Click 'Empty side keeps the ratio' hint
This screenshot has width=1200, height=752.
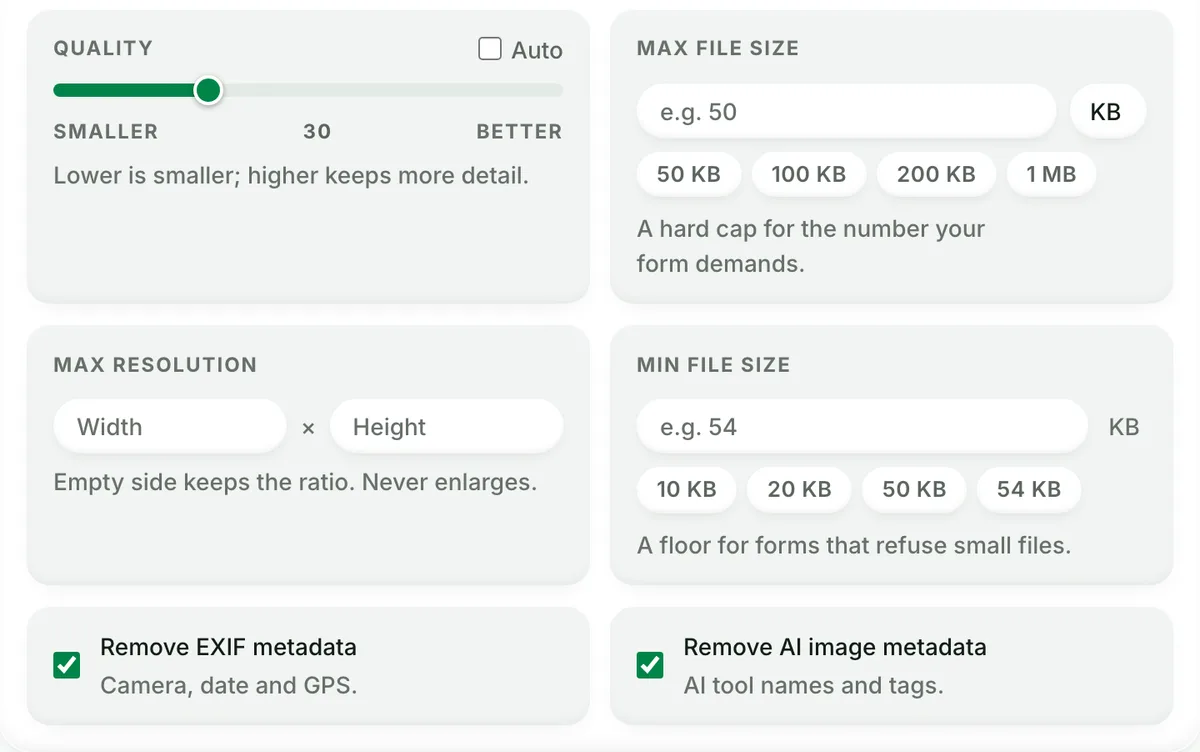(295, 482)
